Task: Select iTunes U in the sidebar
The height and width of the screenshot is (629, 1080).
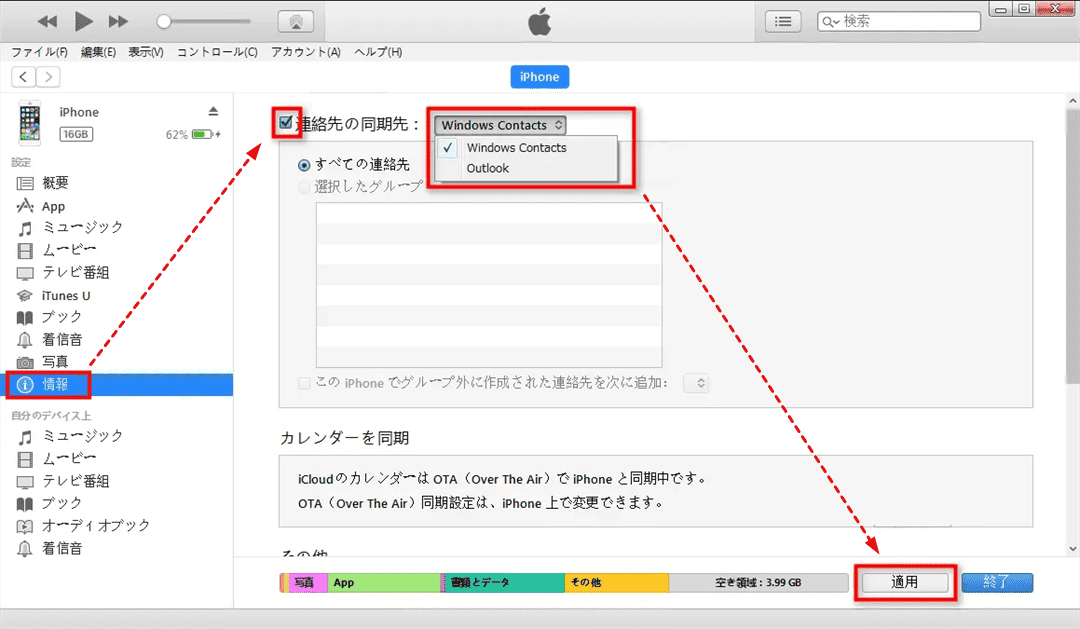Action: (65, 296)
